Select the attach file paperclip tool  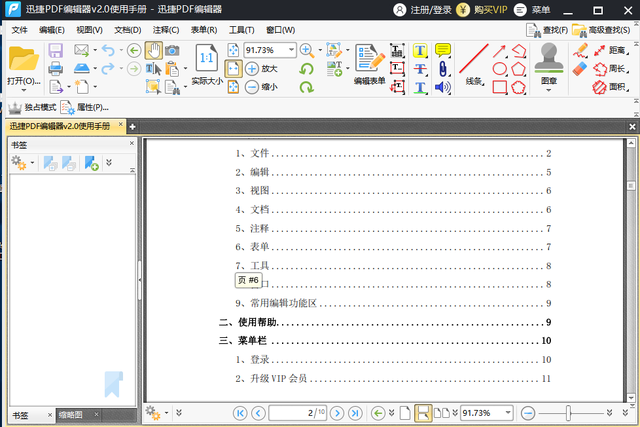(x=443, y=69)
